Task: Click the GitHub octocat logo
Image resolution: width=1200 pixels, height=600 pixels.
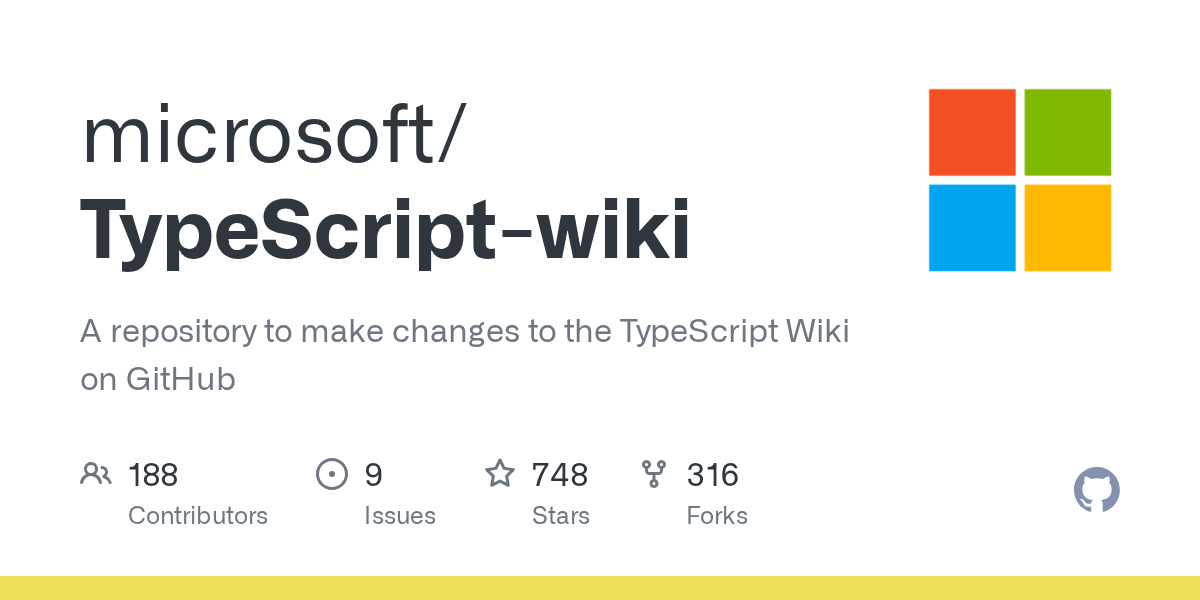Action: pyautogui.click(x=1096, y=491)
